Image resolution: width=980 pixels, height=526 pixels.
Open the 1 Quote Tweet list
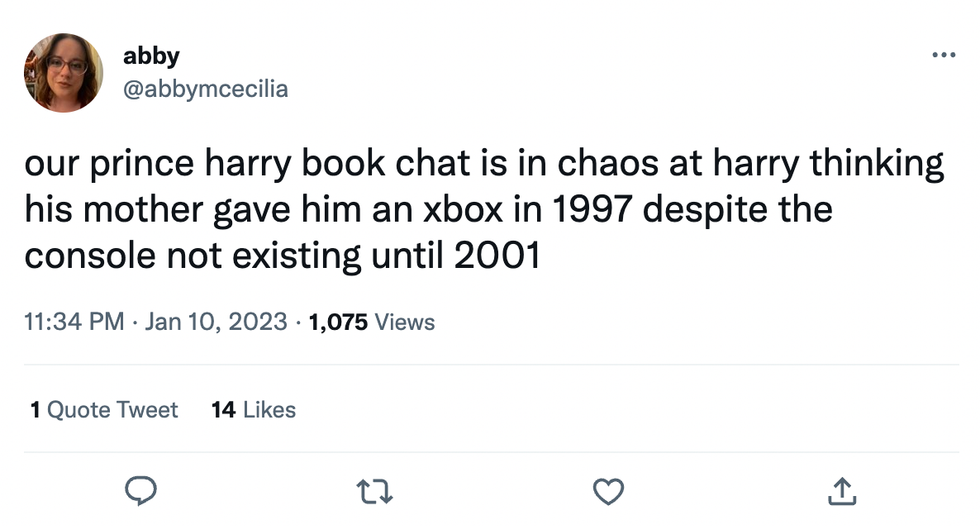point(105,409)
